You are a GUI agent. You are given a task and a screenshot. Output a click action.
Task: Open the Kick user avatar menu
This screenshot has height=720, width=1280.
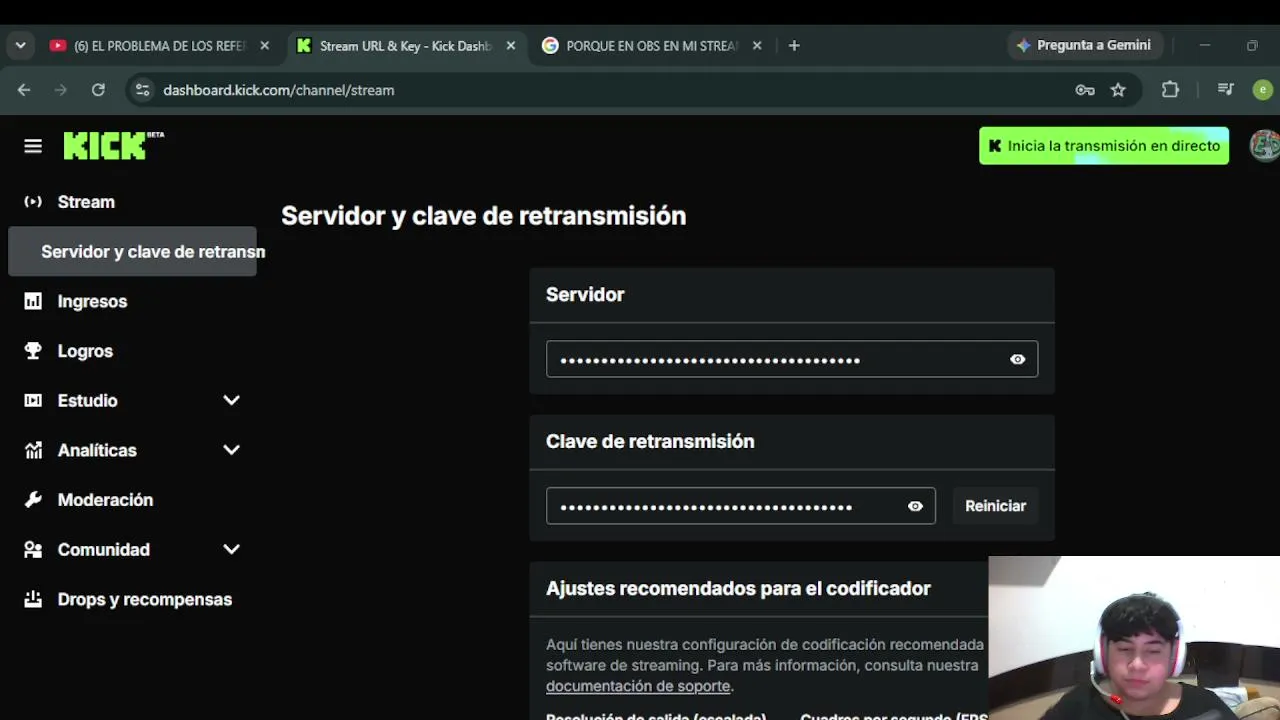click(x=1265, y=146)
